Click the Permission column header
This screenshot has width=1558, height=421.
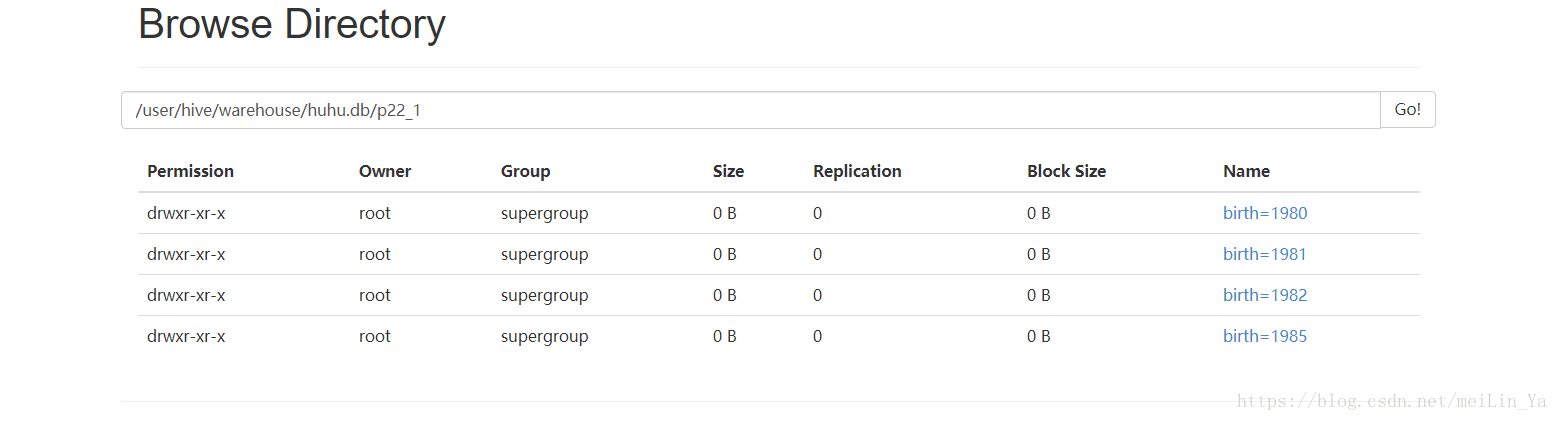(x=190, y=171)
